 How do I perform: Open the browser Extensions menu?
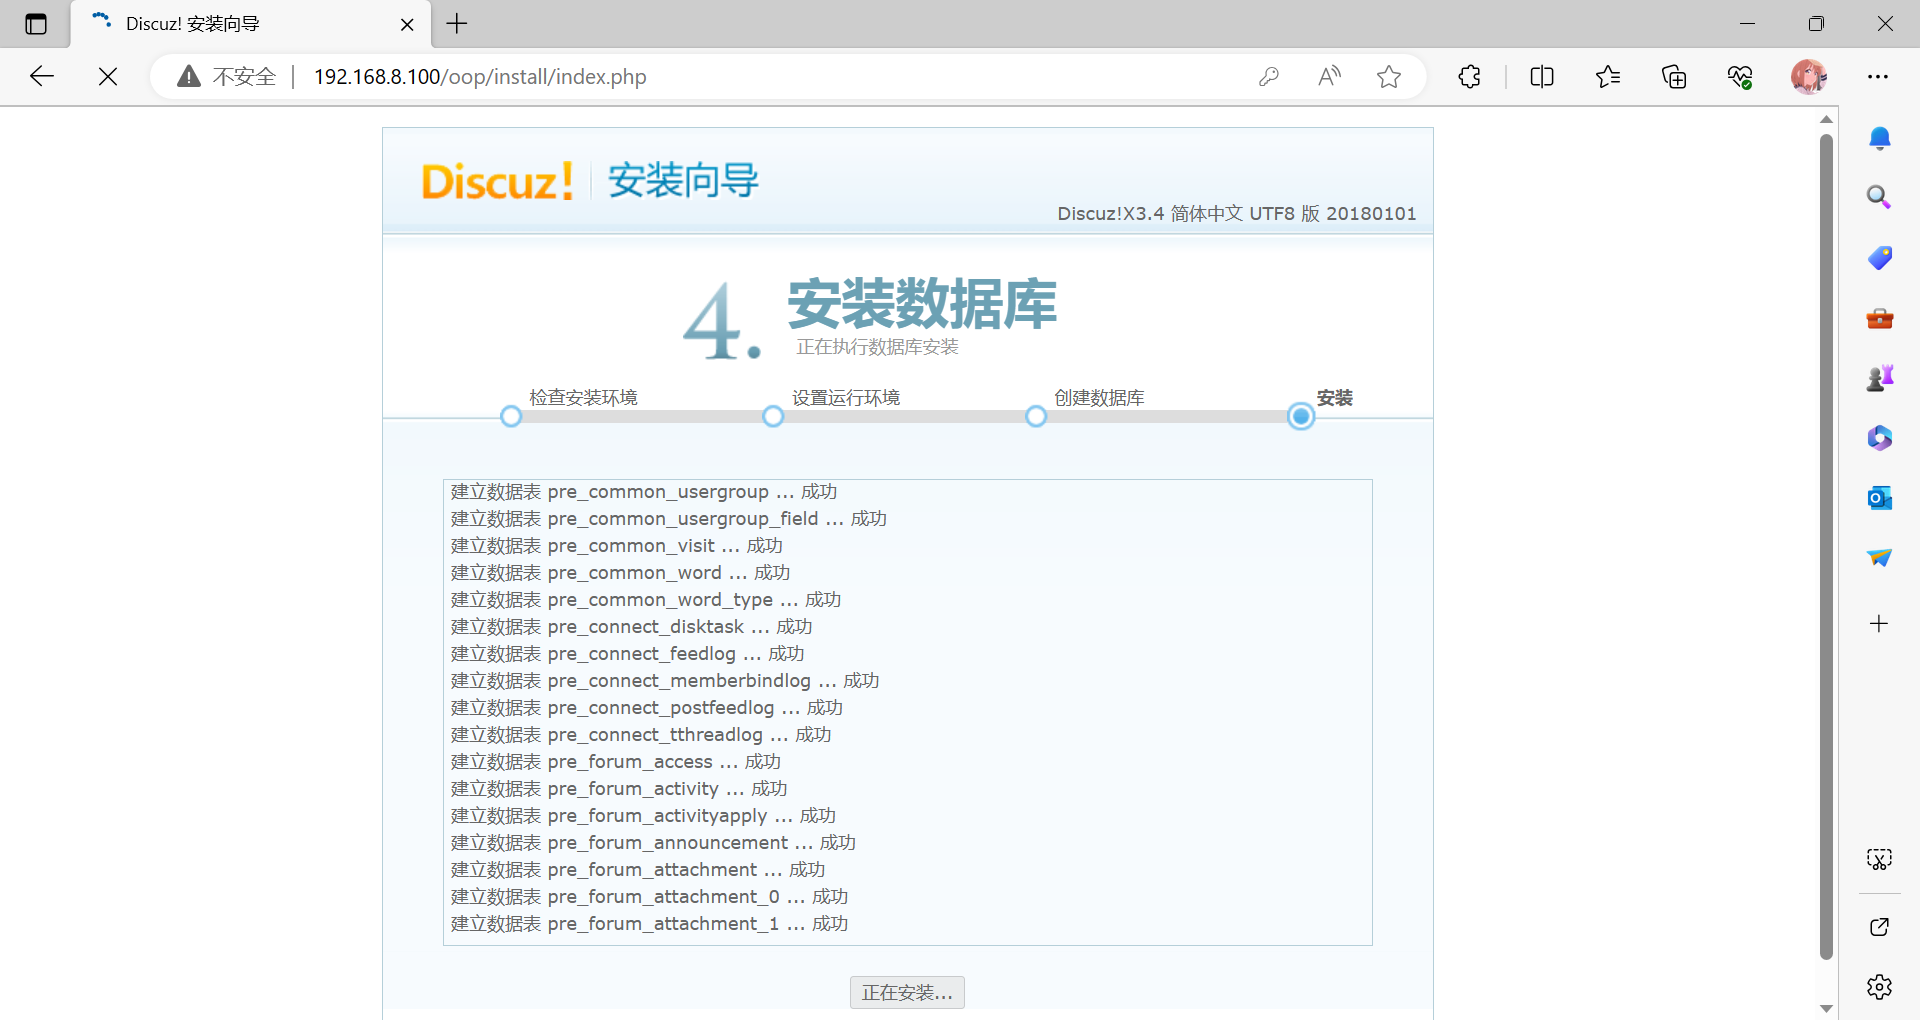tap(1469, 77)
